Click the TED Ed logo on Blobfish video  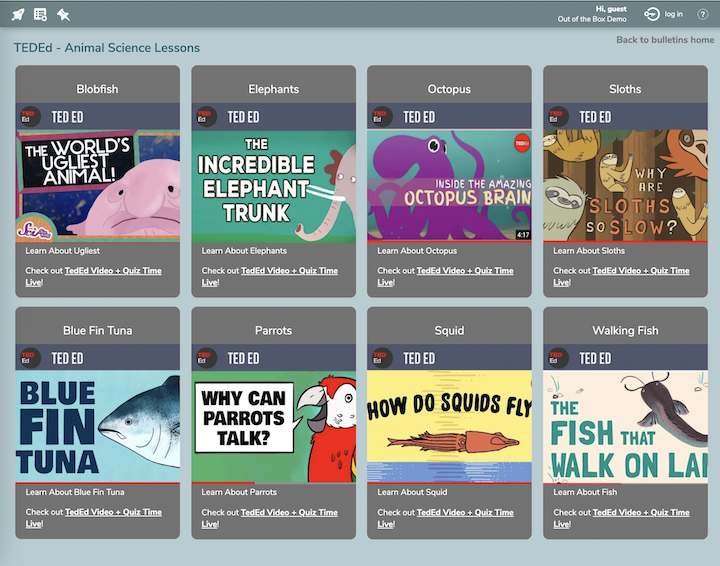pos(29,117)
